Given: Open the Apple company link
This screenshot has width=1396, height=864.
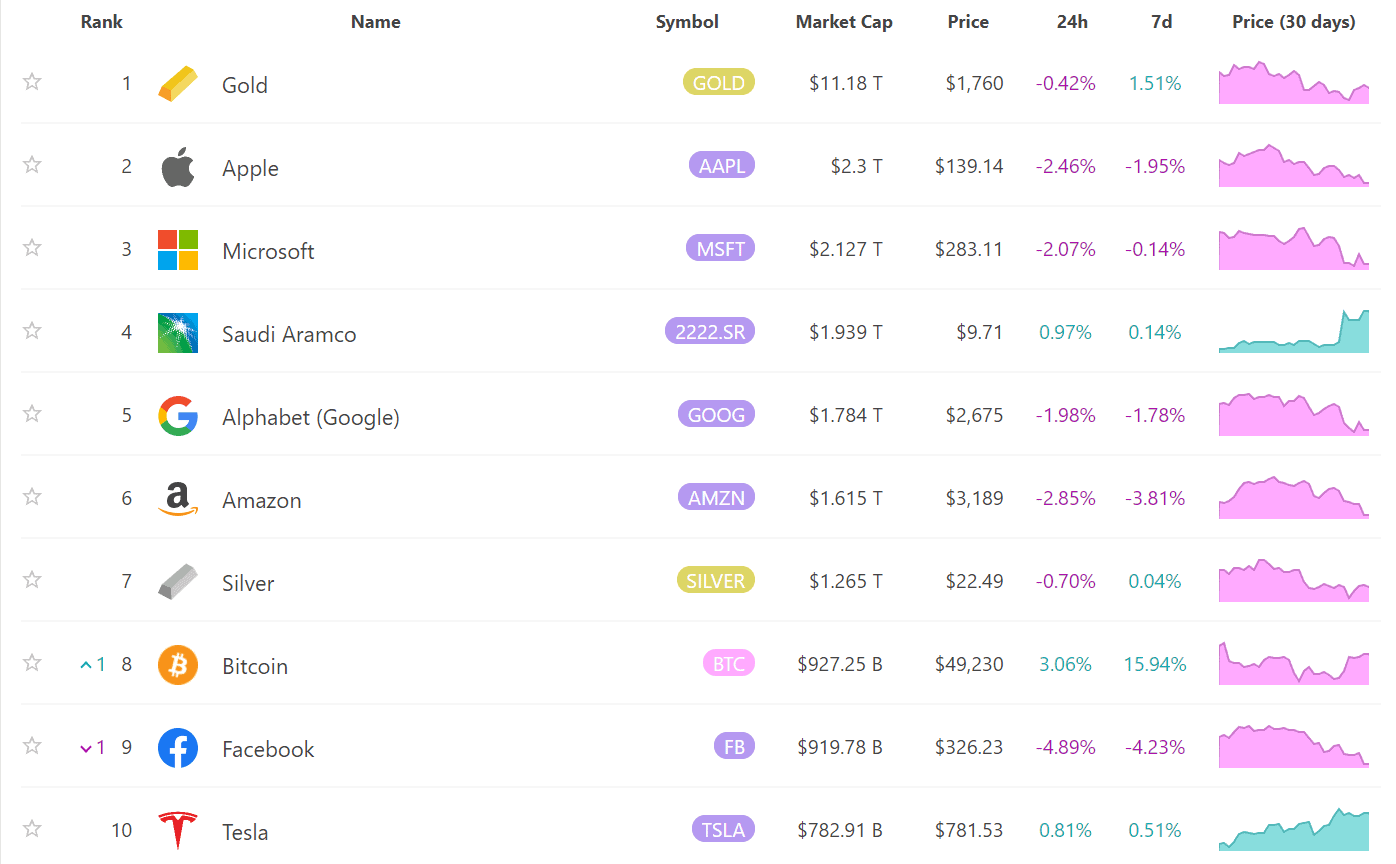Looking at the screenshot, I should (x=250, y=168).
